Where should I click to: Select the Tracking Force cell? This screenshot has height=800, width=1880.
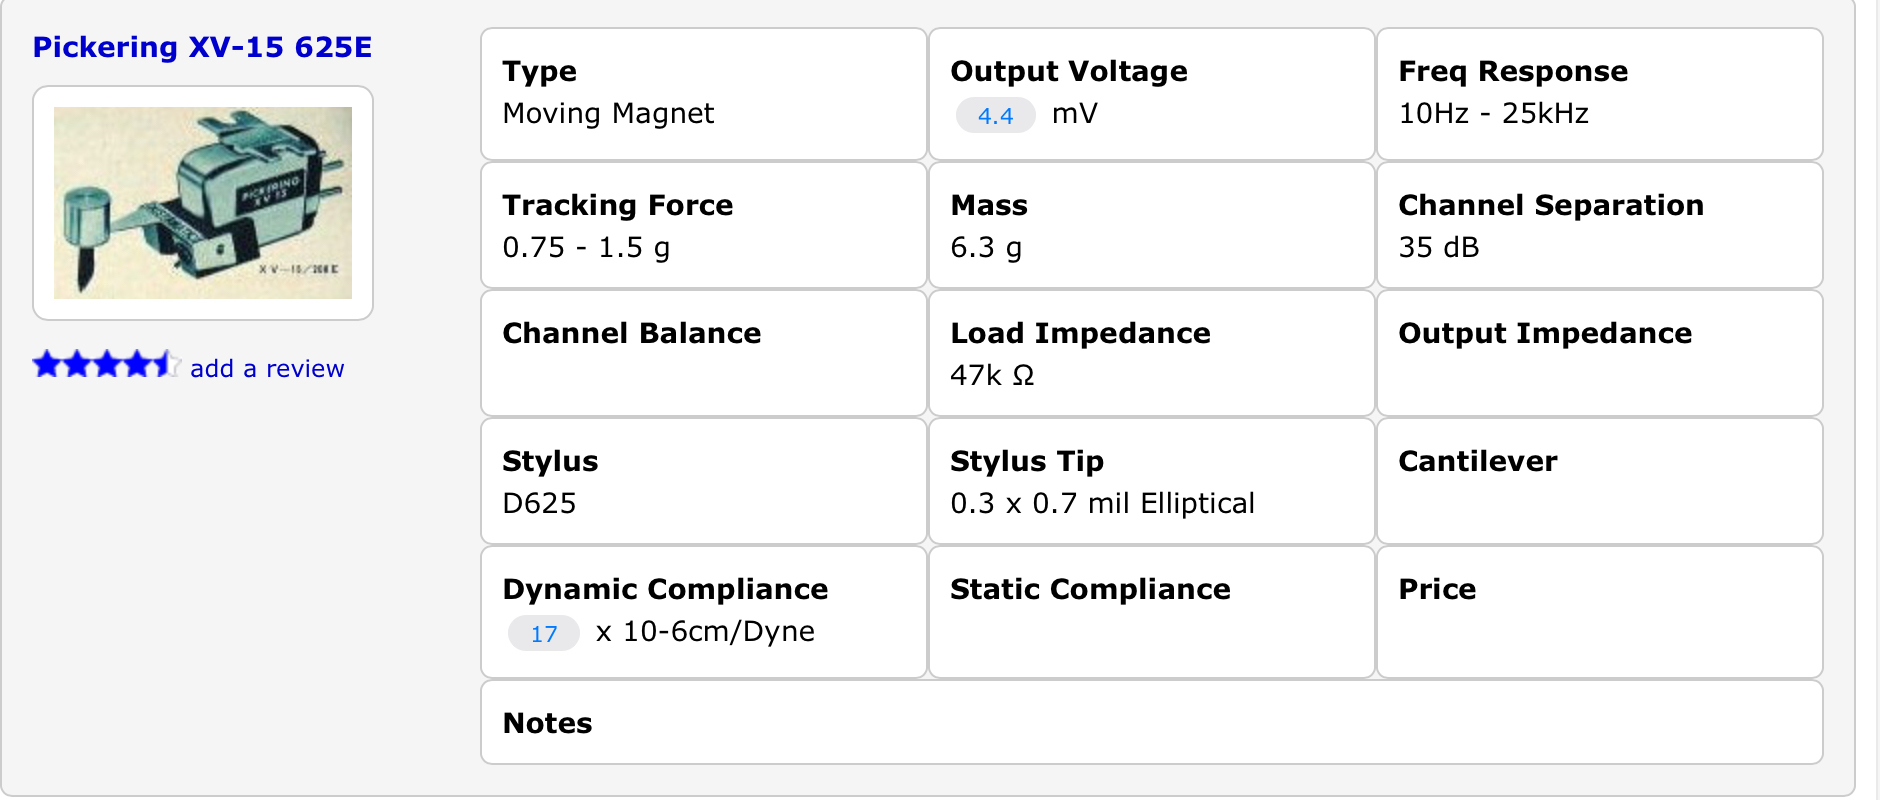point(704,225)
